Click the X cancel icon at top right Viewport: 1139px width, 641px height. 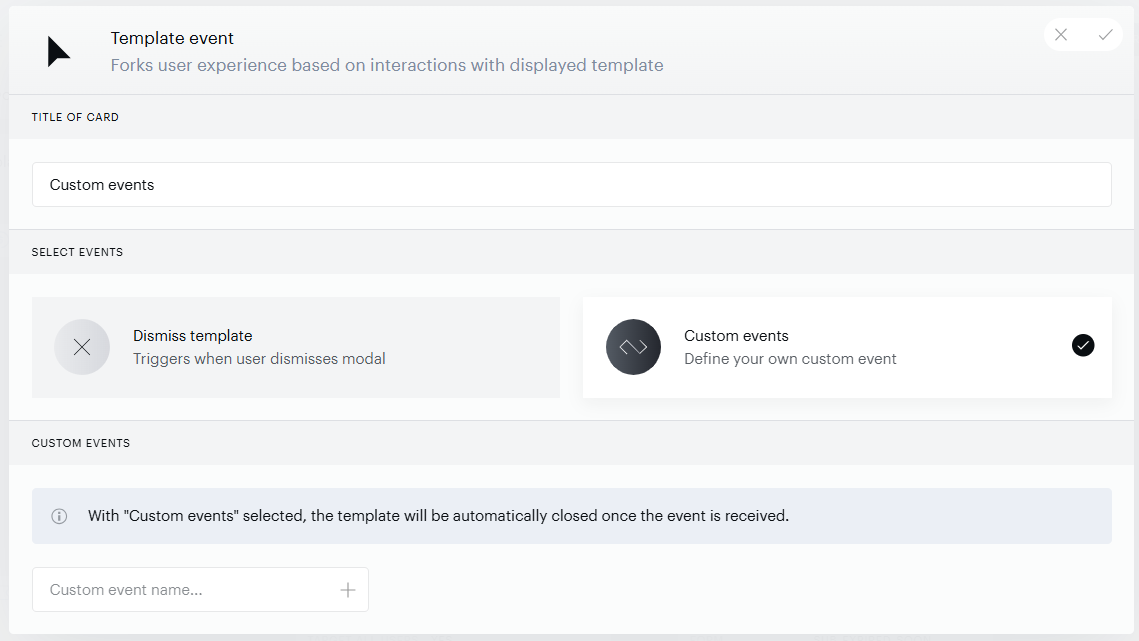click(1061, 35)
